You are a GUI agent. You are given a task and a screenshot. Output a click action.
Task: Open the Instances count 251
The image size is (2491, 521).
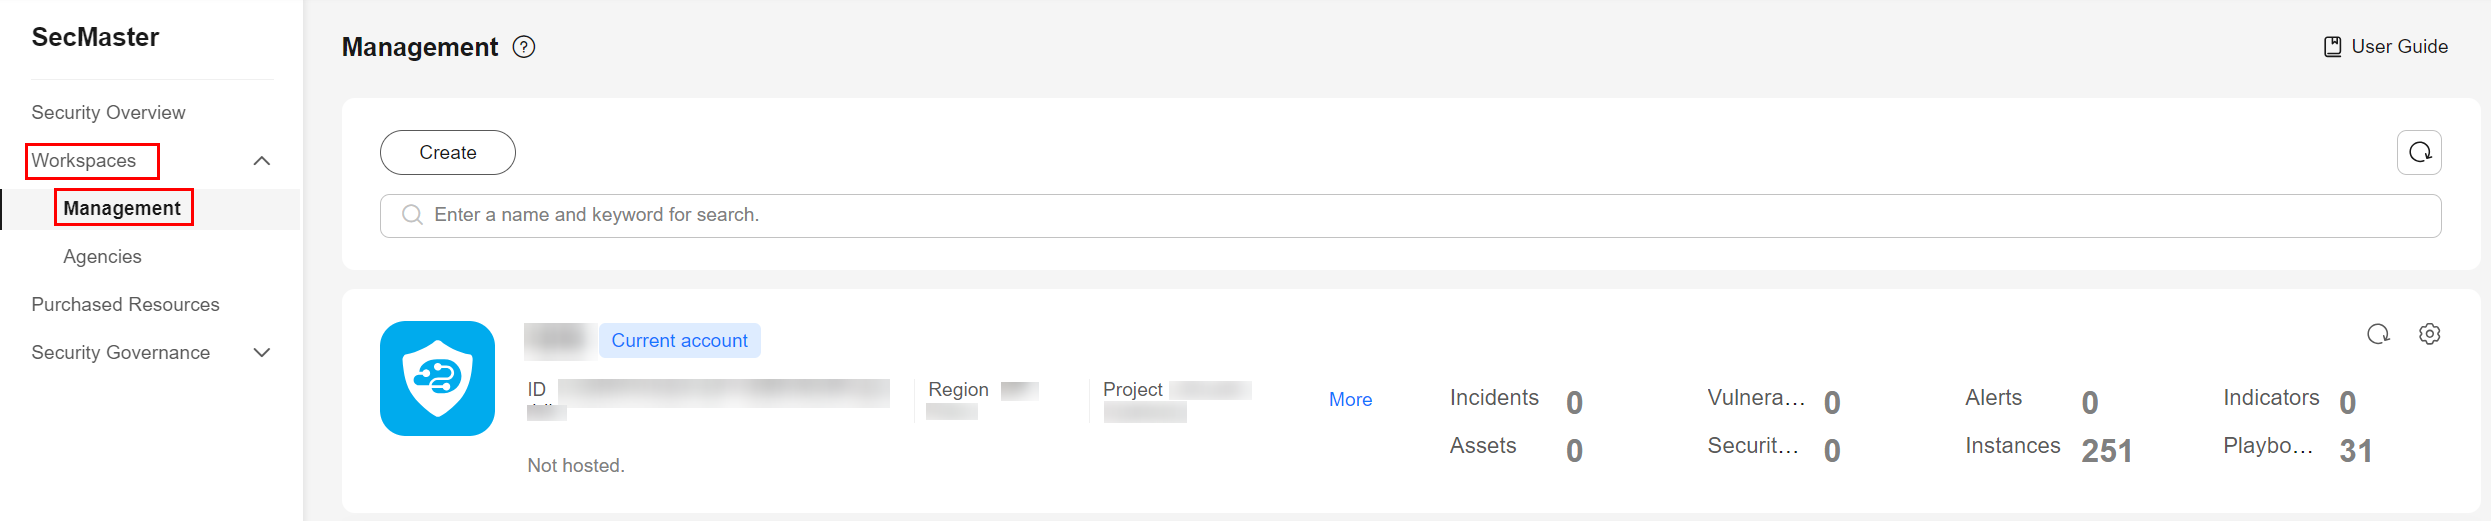click(x=2106, y=451)
